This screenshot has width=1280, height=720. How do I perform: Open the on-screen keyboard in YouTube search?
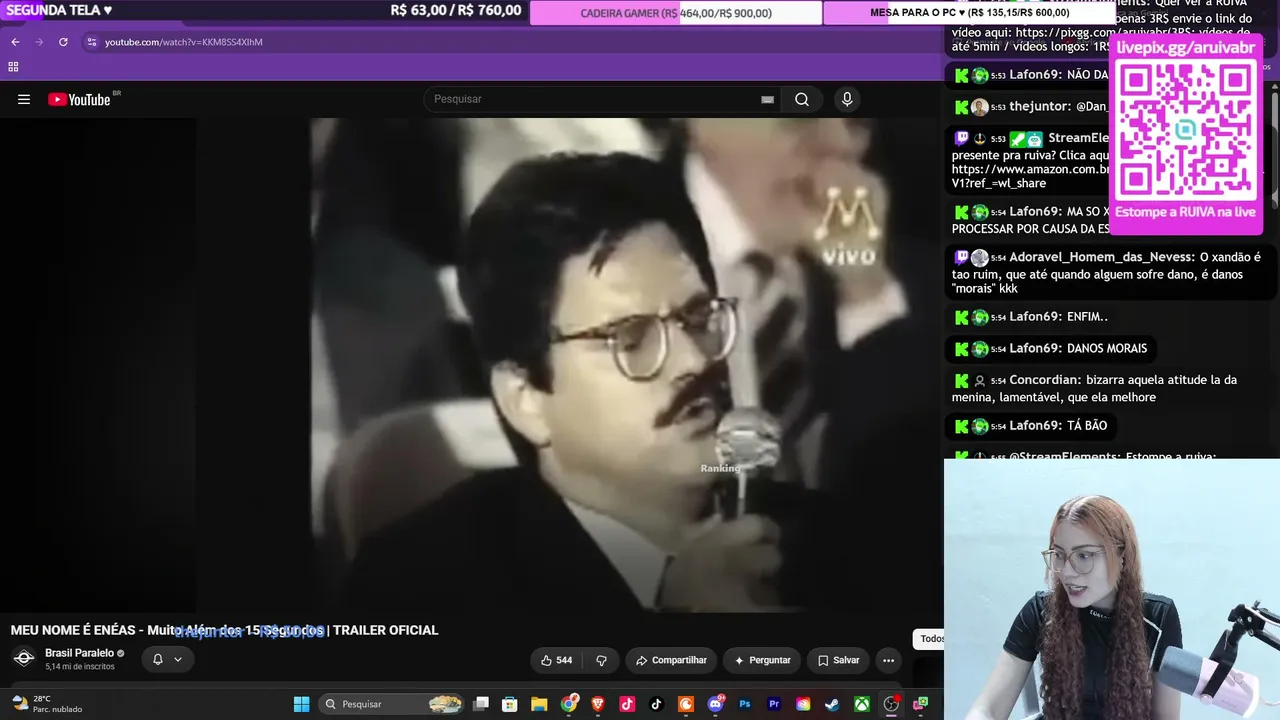(767, 100)
